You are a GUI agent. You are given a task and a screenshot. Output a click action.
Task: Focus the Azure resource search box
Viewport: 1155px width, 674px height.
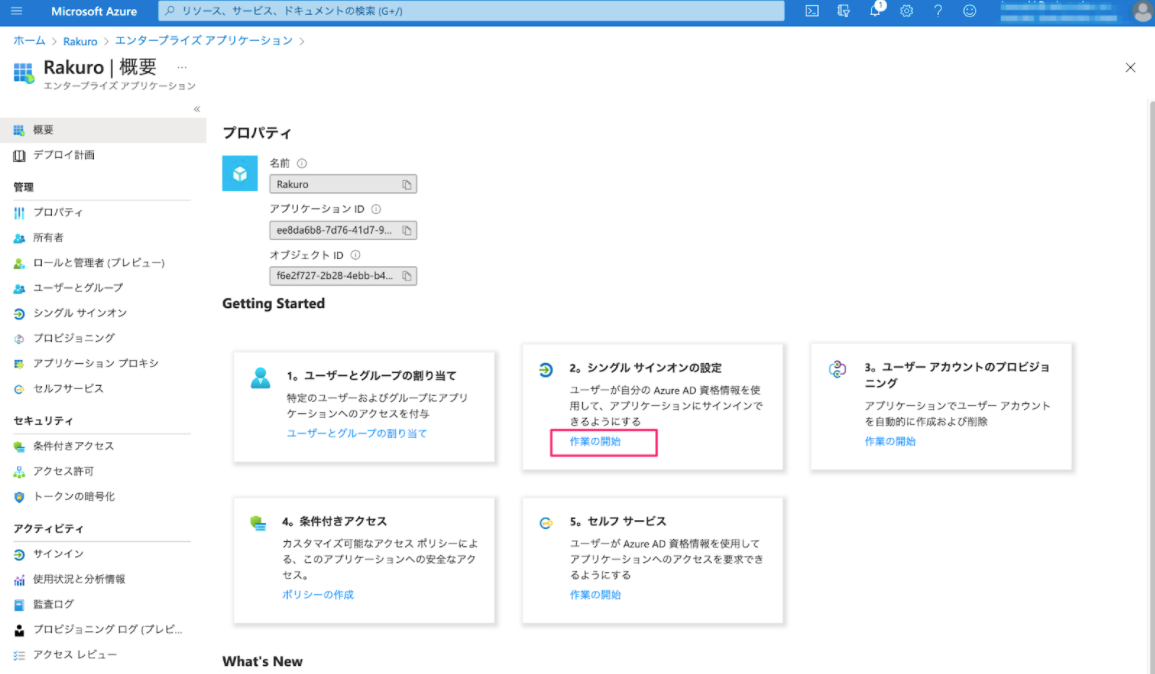tap(471, 11)
